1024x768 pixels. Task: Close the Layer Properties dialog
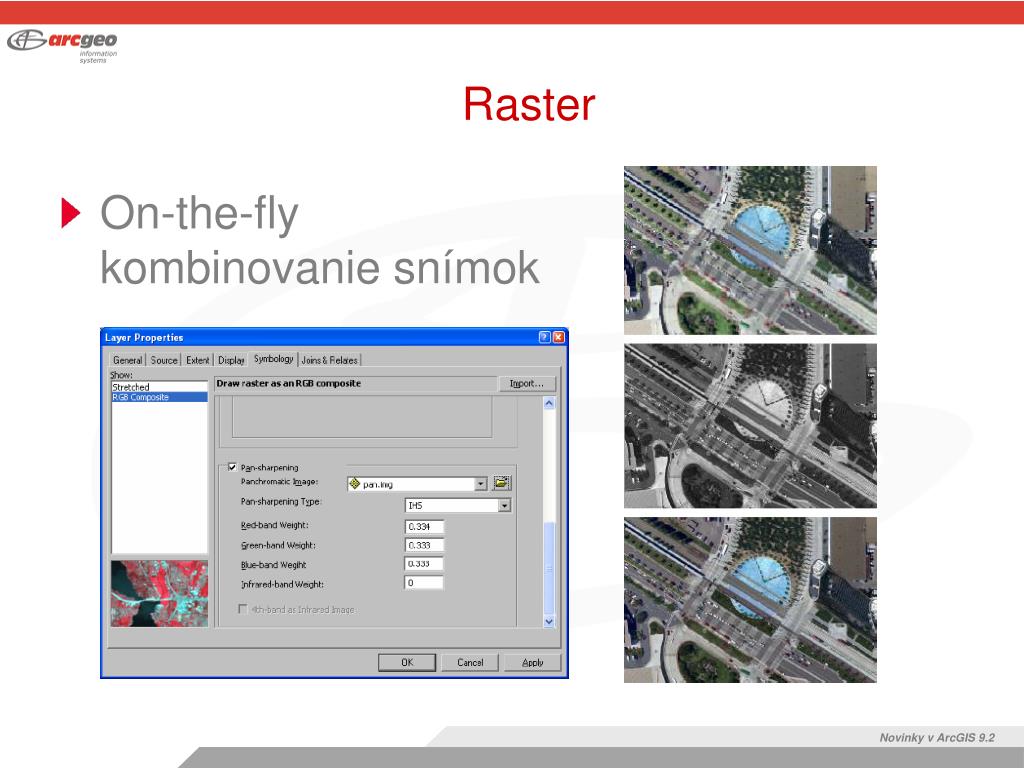click(558, 337)
